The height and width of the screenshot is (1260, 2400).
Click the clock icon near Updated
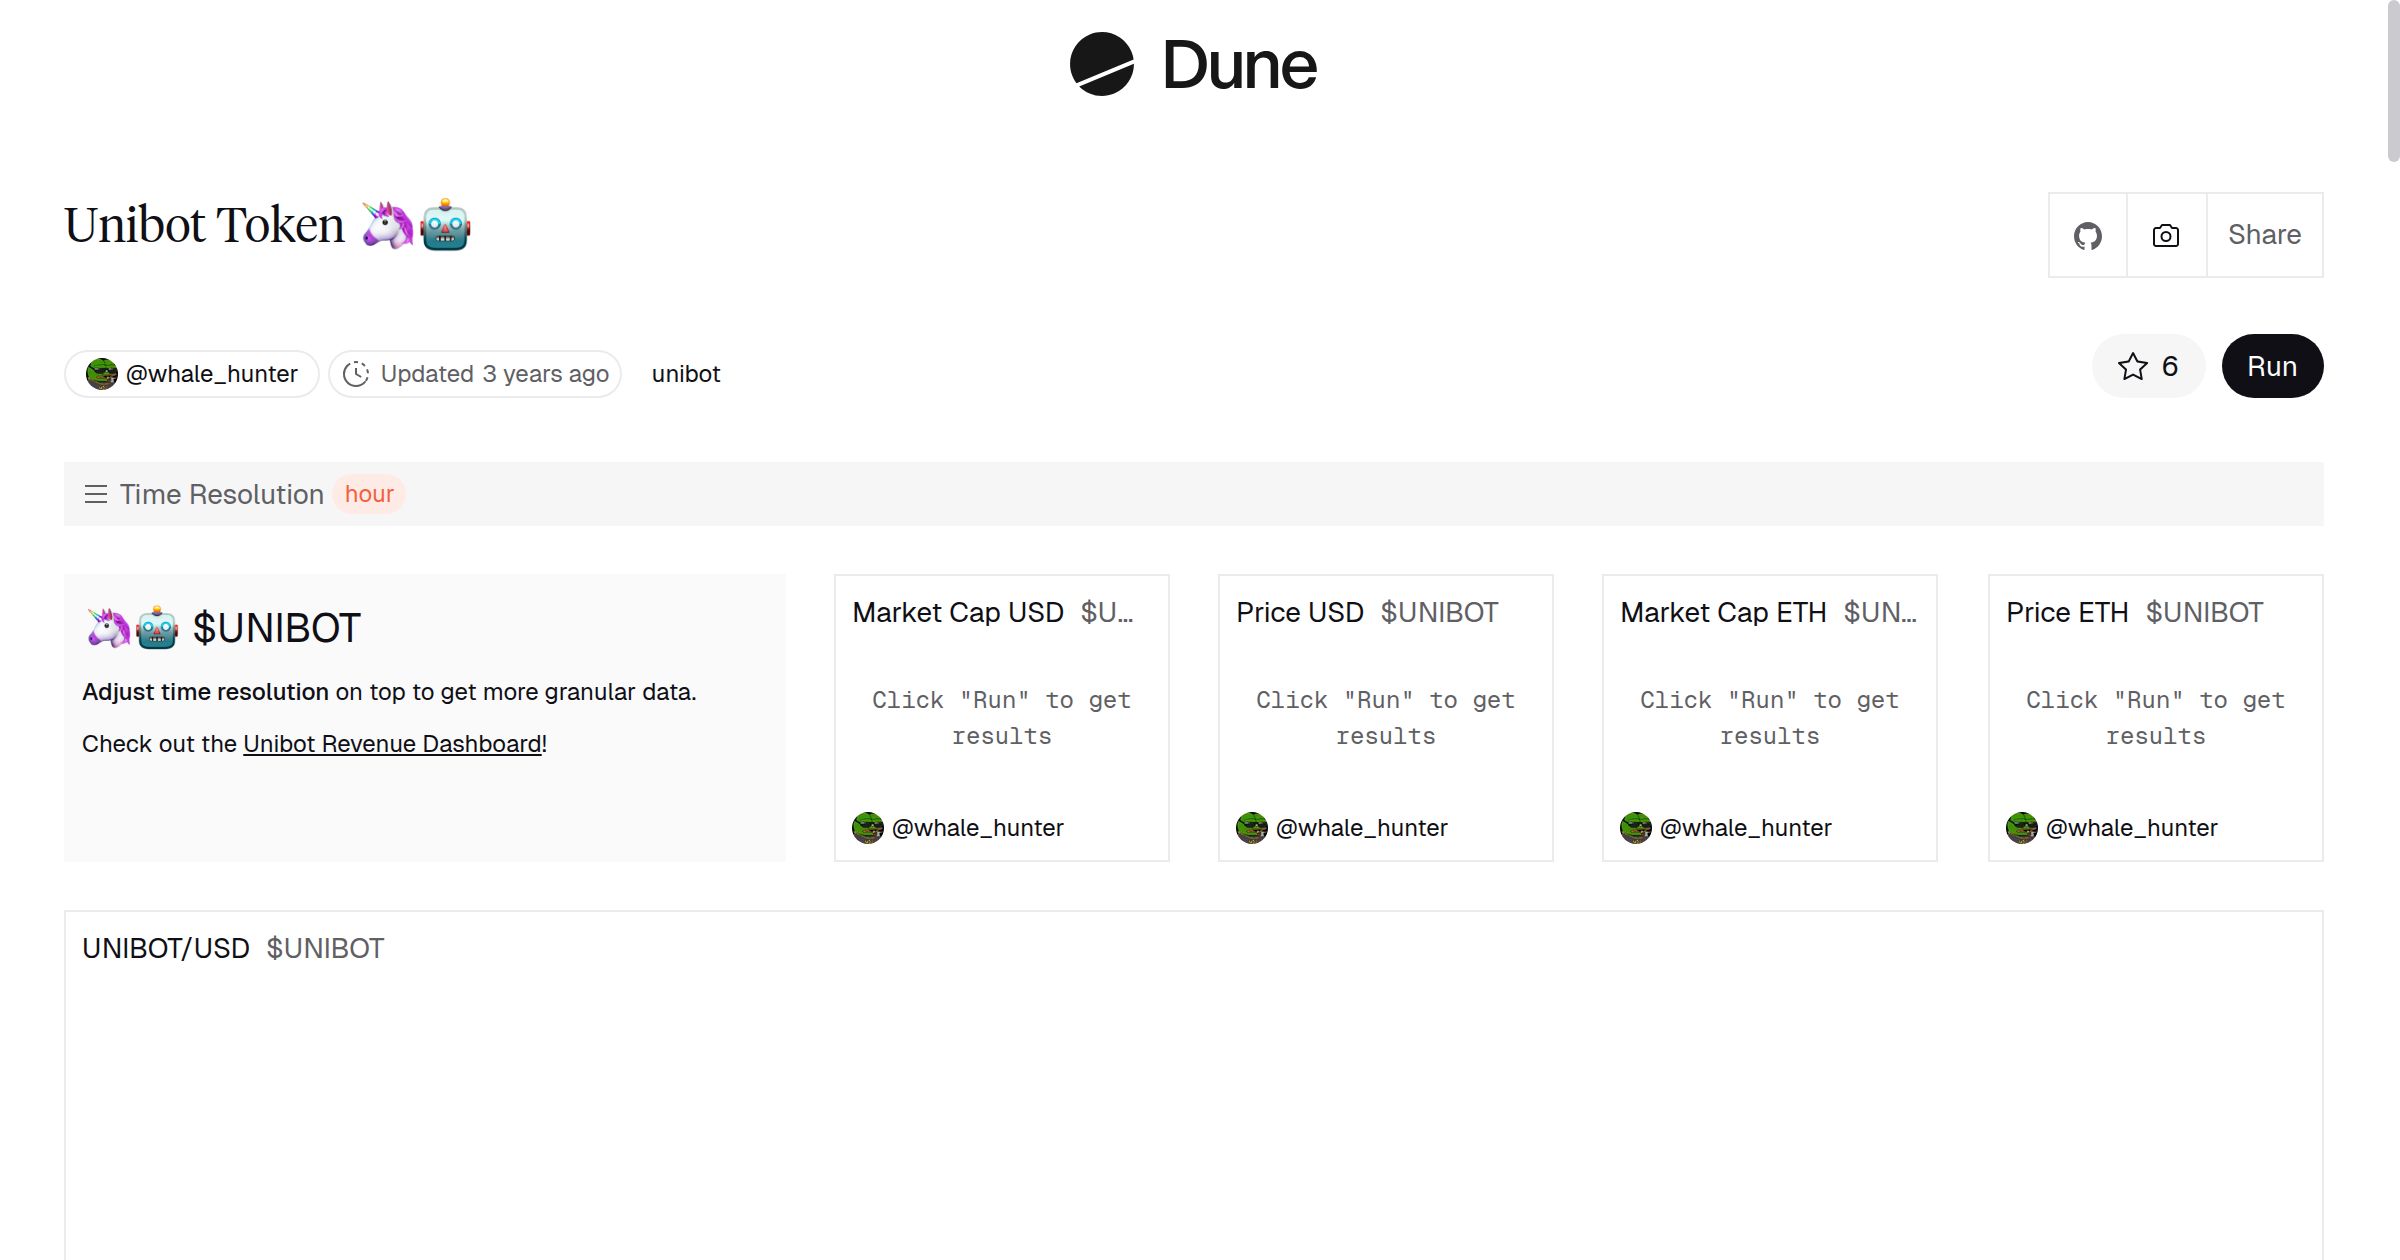tap(356, 374)
